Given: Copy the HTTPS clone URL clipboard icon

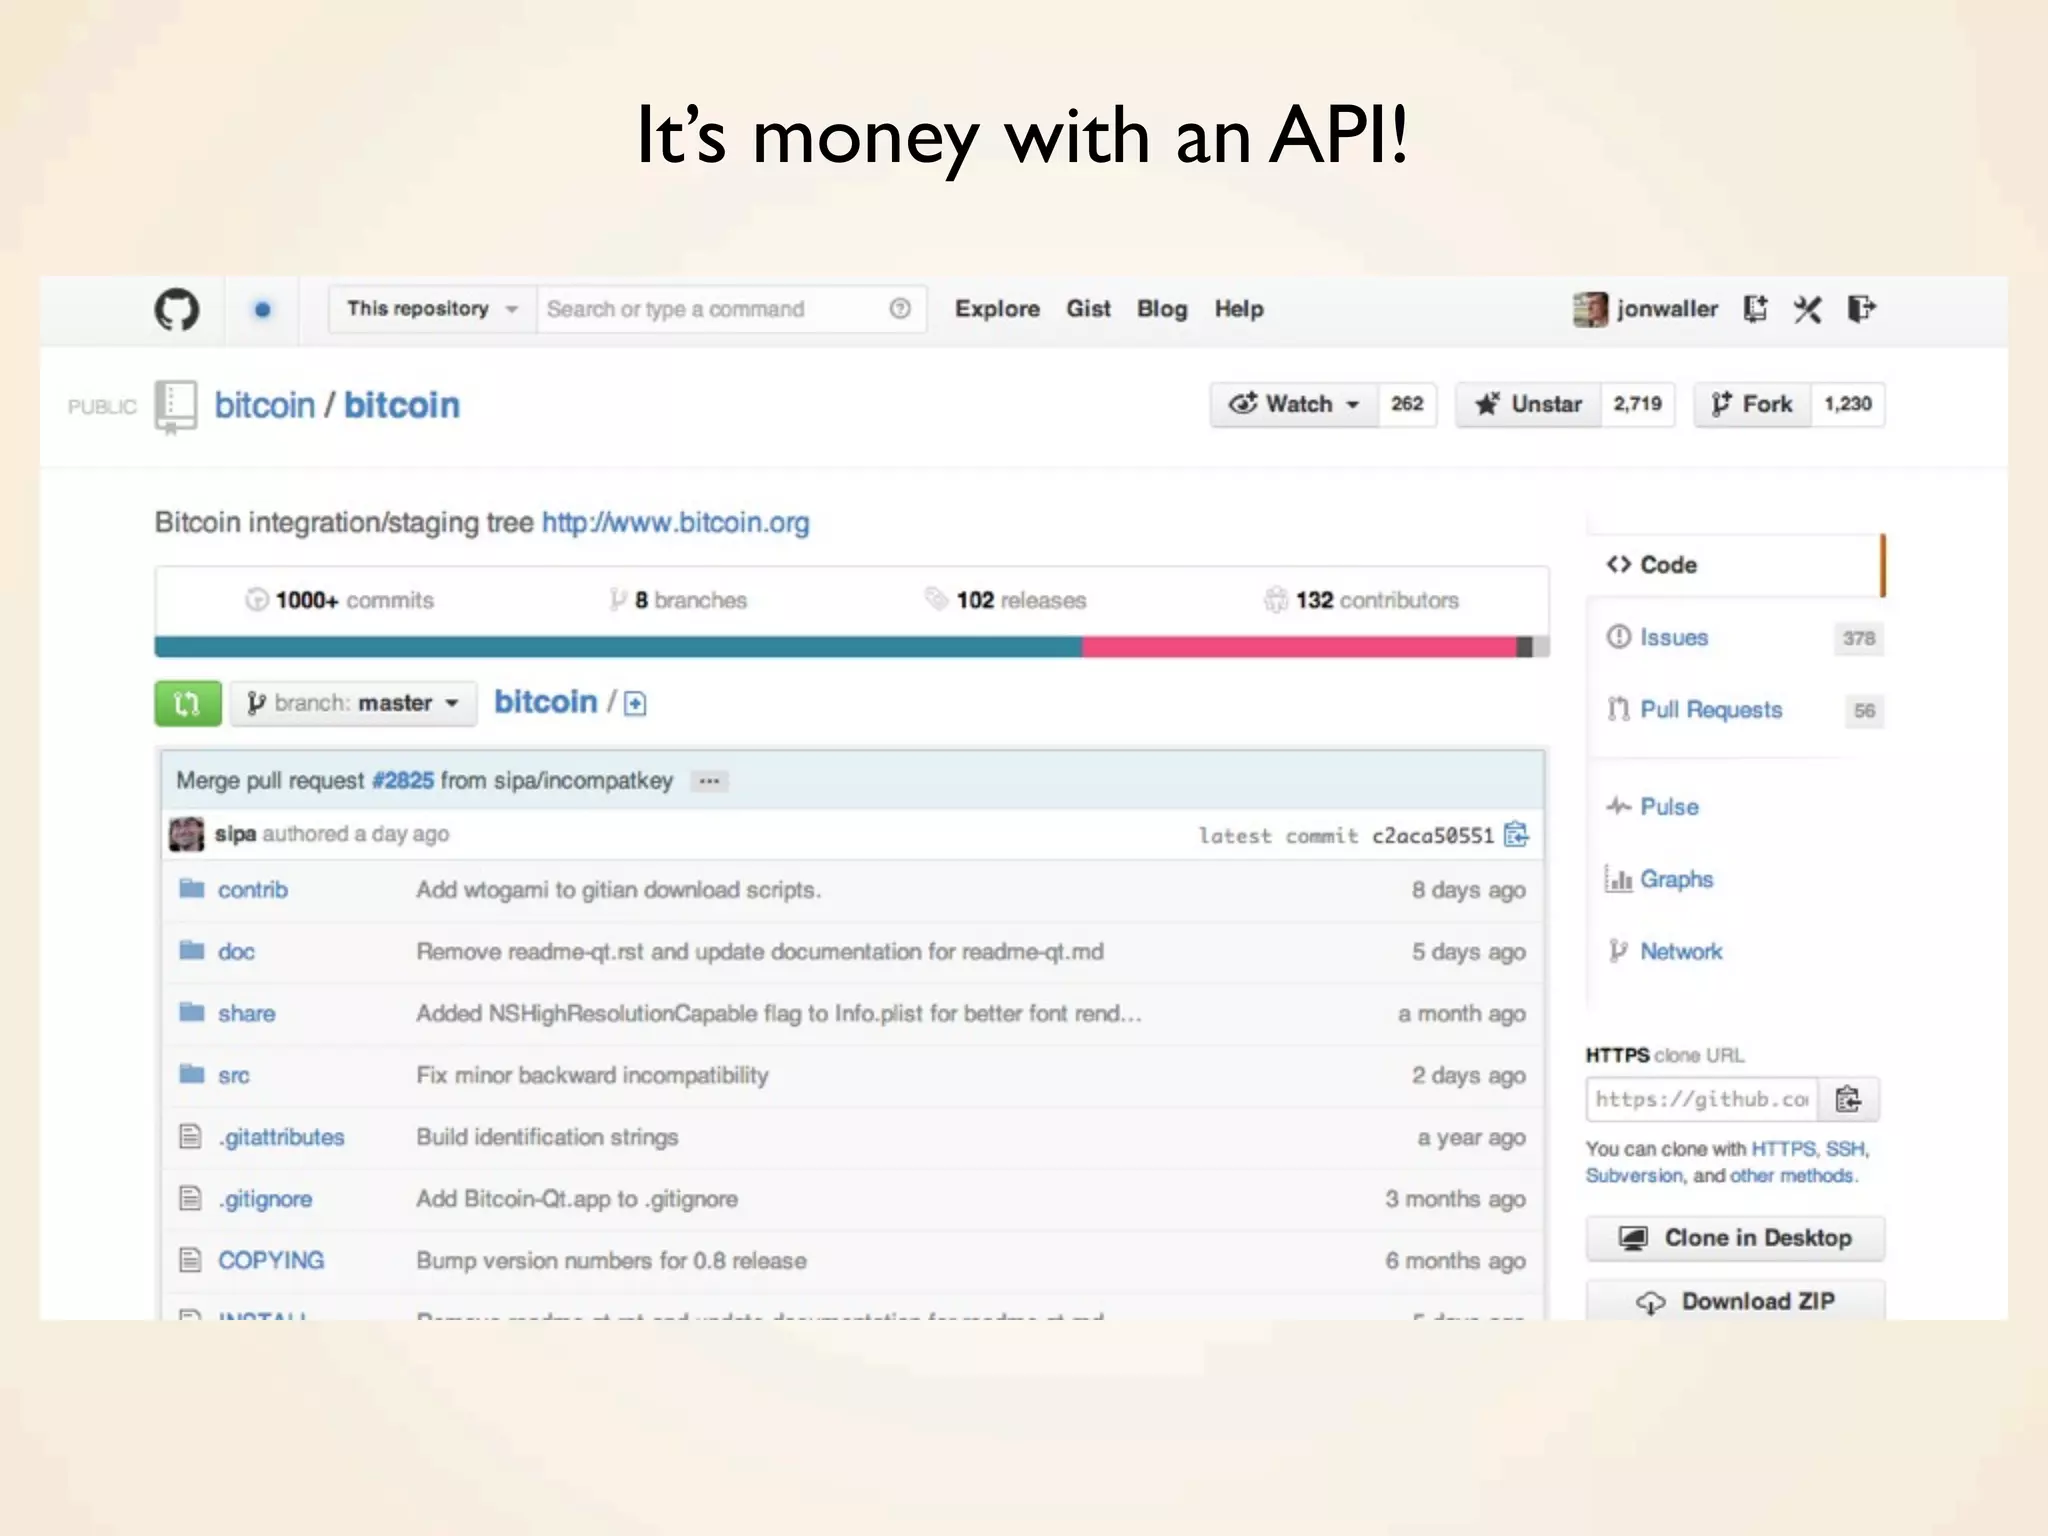Looking at the screenshot, I should (x=1848, y=1099).
